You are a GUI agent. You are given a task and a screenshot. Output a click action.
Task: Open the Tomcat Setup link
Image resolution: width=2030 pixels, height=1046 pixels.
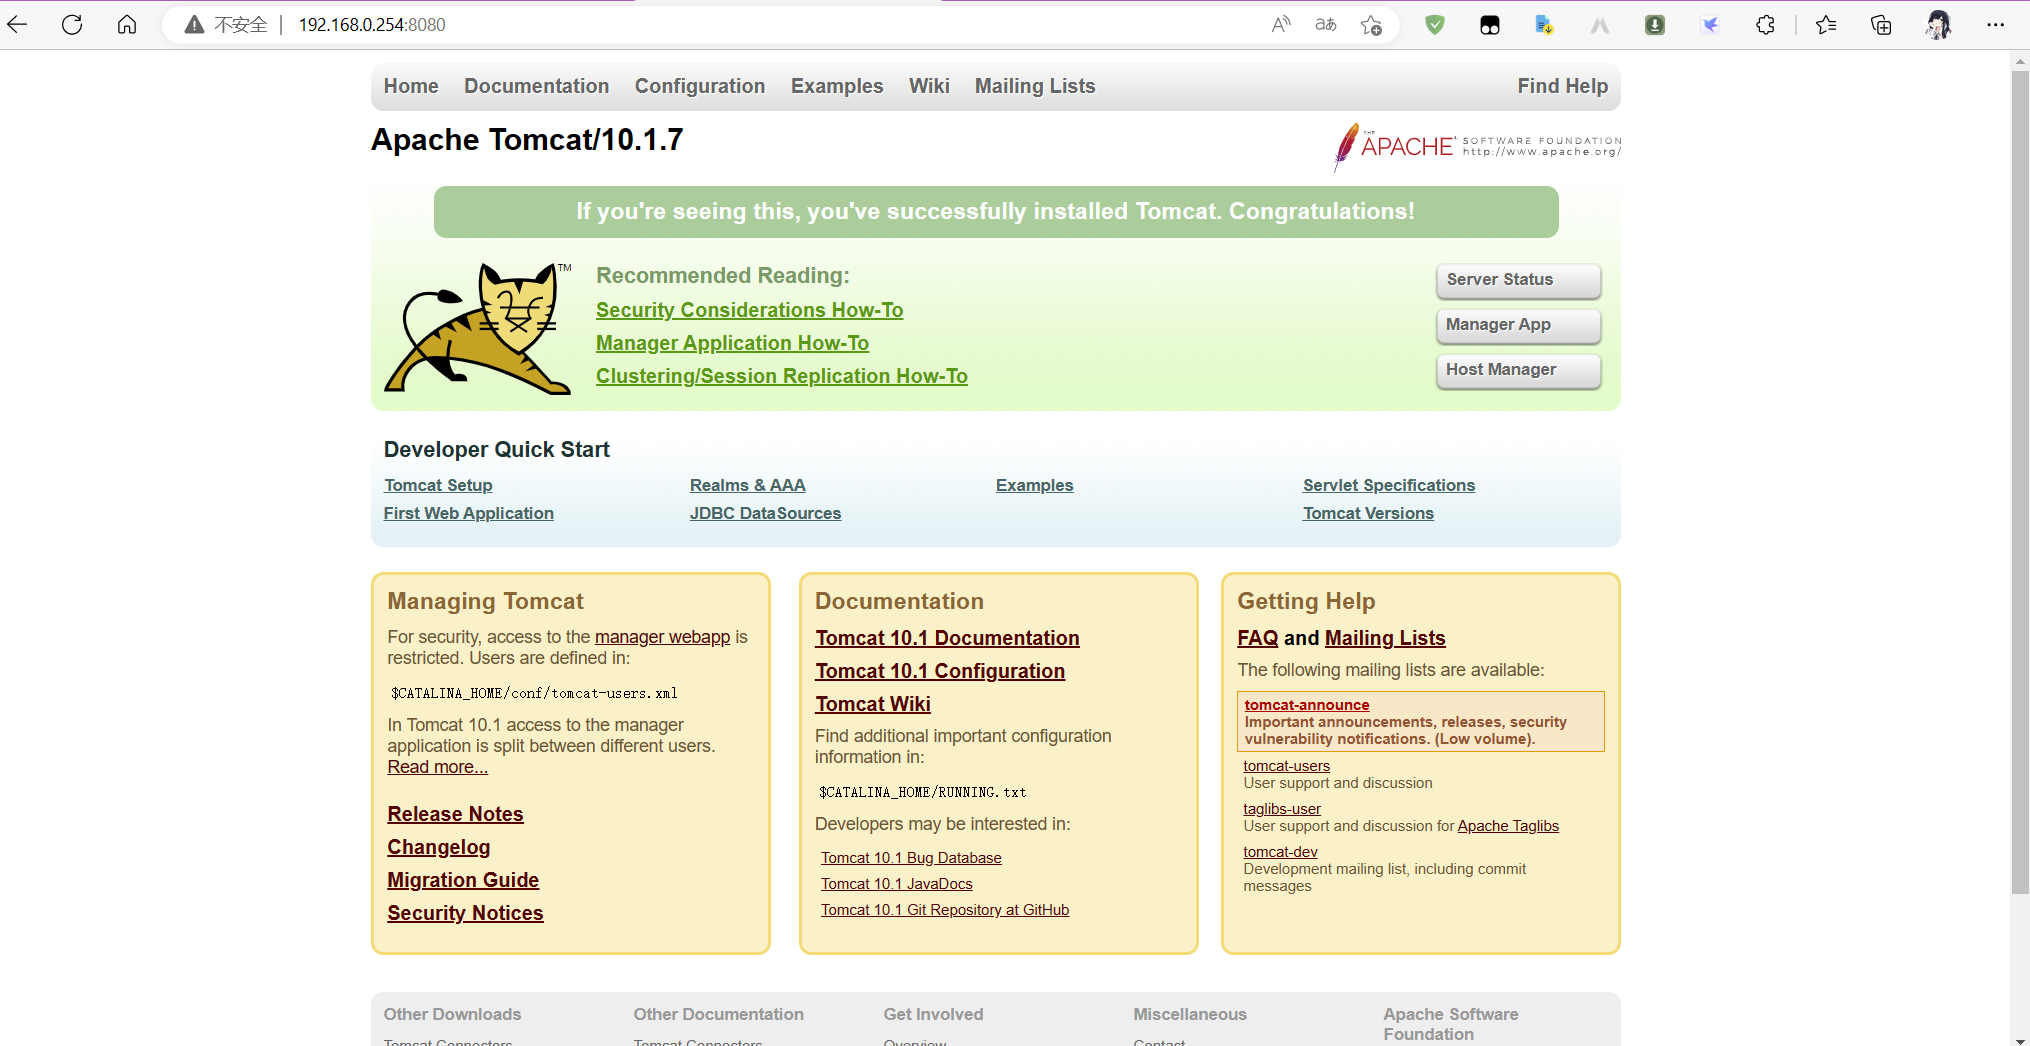pyautogui.click(x=438, y=485)
